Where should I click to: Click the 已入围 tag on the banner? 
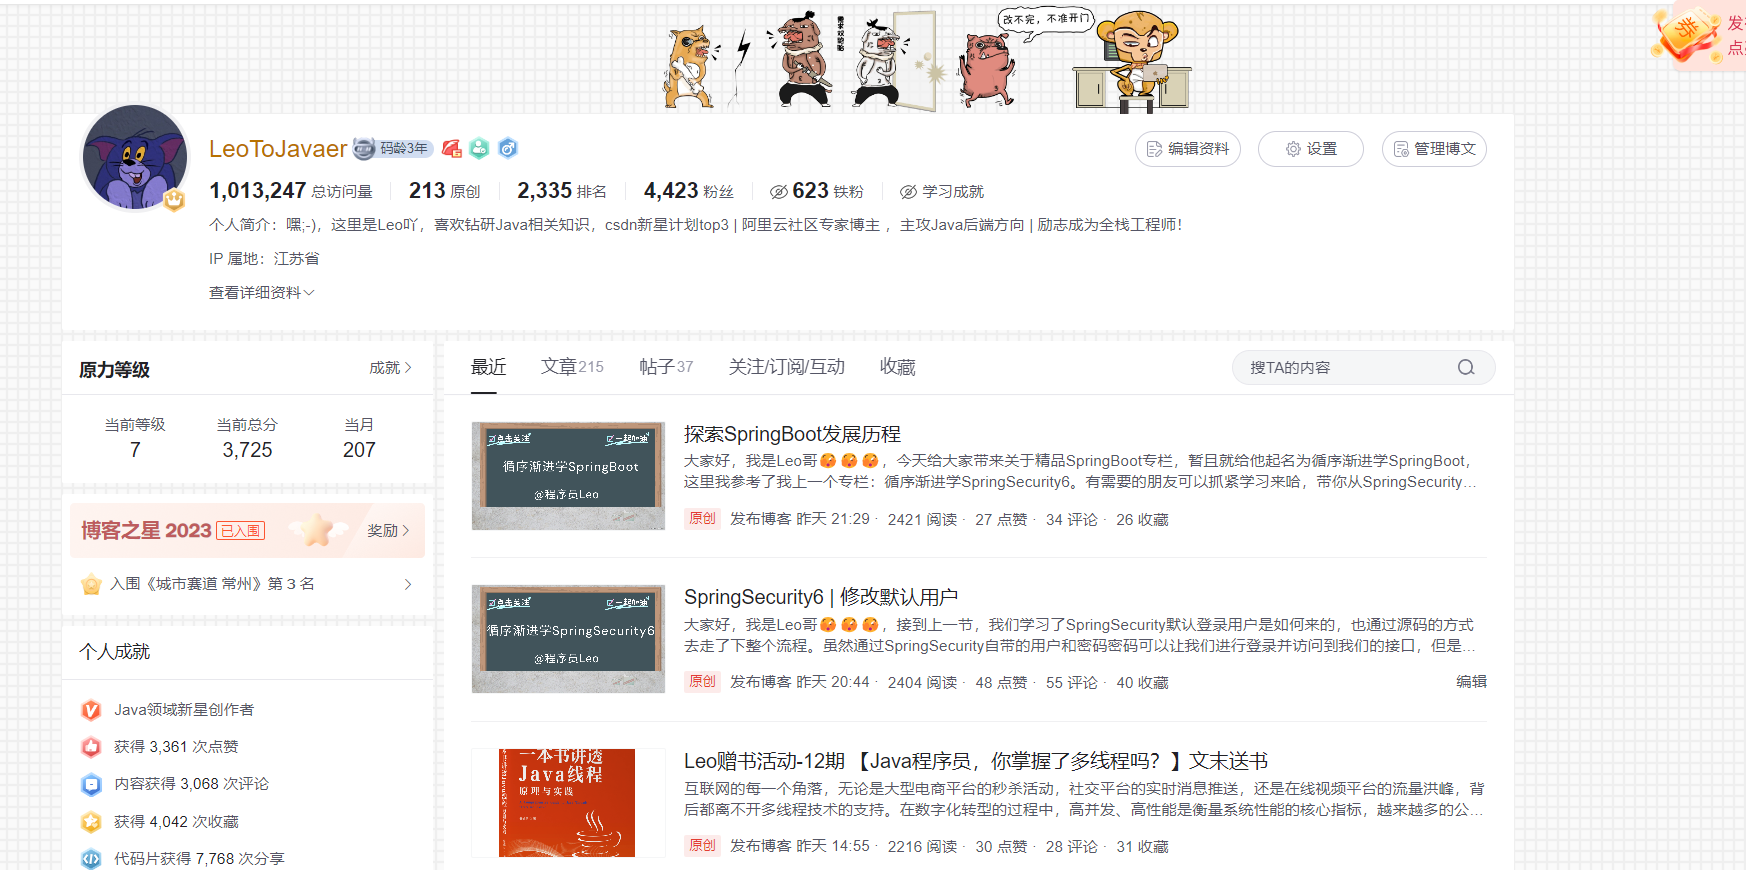click(241, 531)
